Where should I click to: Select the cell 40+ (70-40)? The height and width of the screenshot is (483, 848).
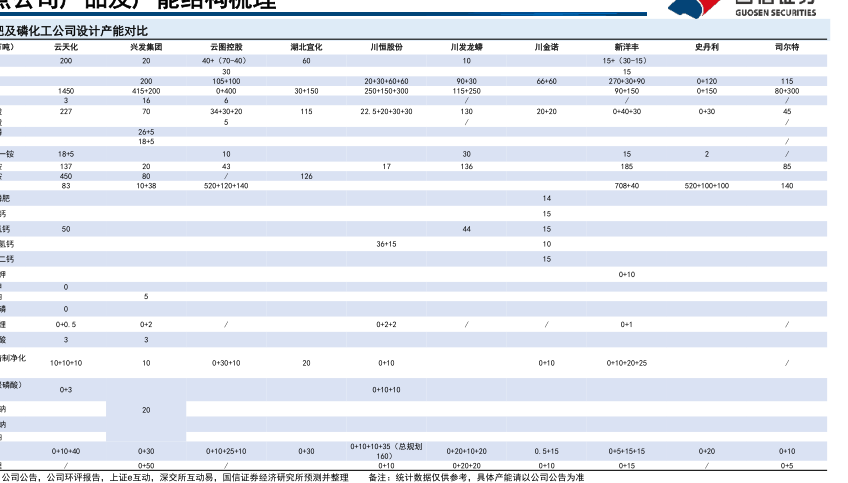click(224, 61)
